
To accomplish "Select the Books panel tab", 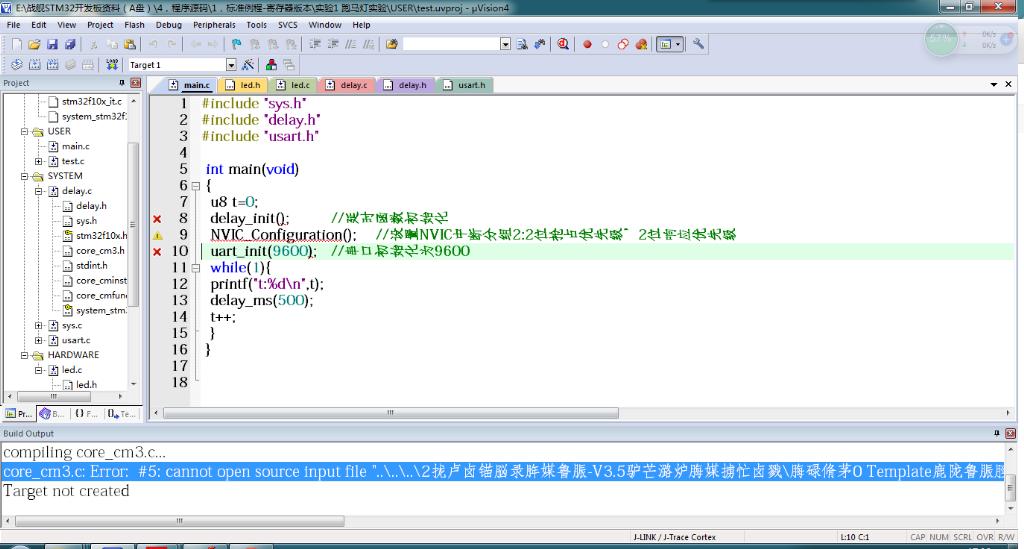I will click(x=52, y=414).
